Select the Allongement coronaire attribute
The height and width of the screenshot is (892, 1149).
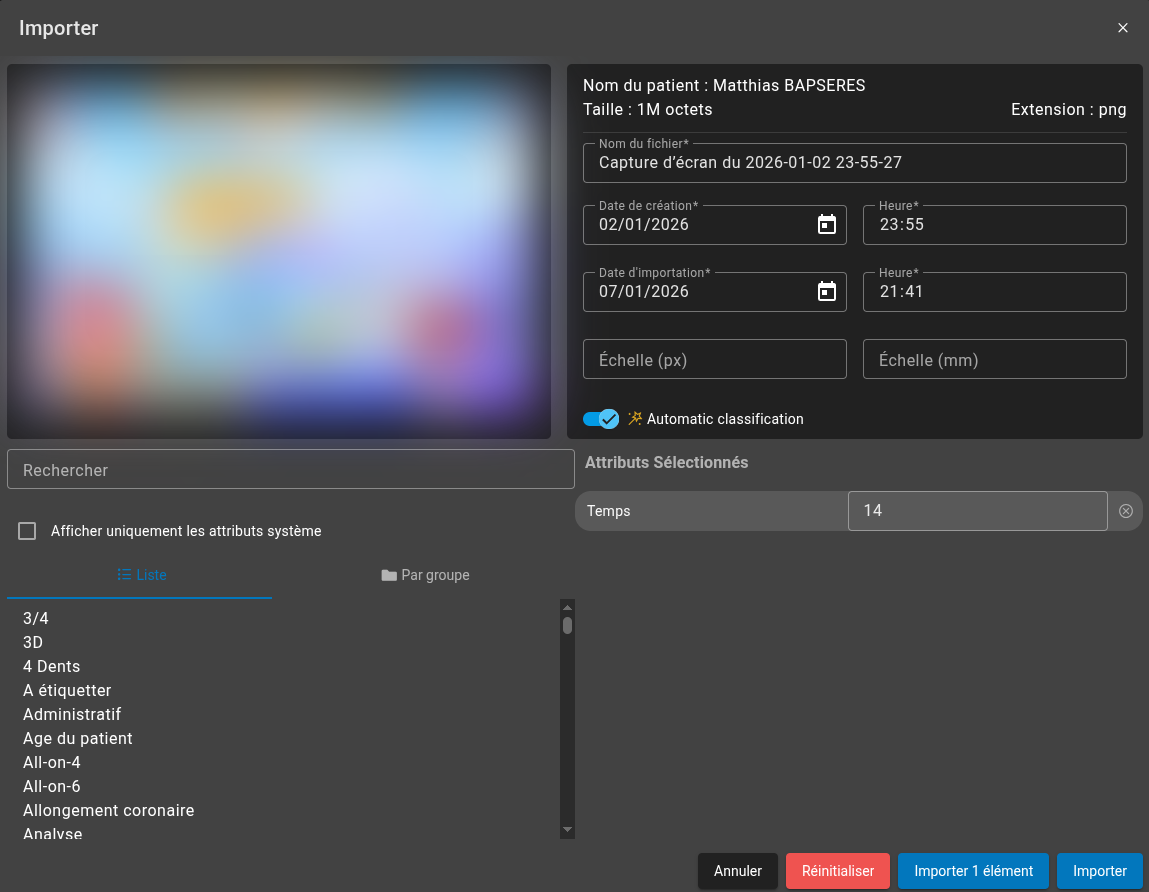pyautogui.click(x=108, y=811)
